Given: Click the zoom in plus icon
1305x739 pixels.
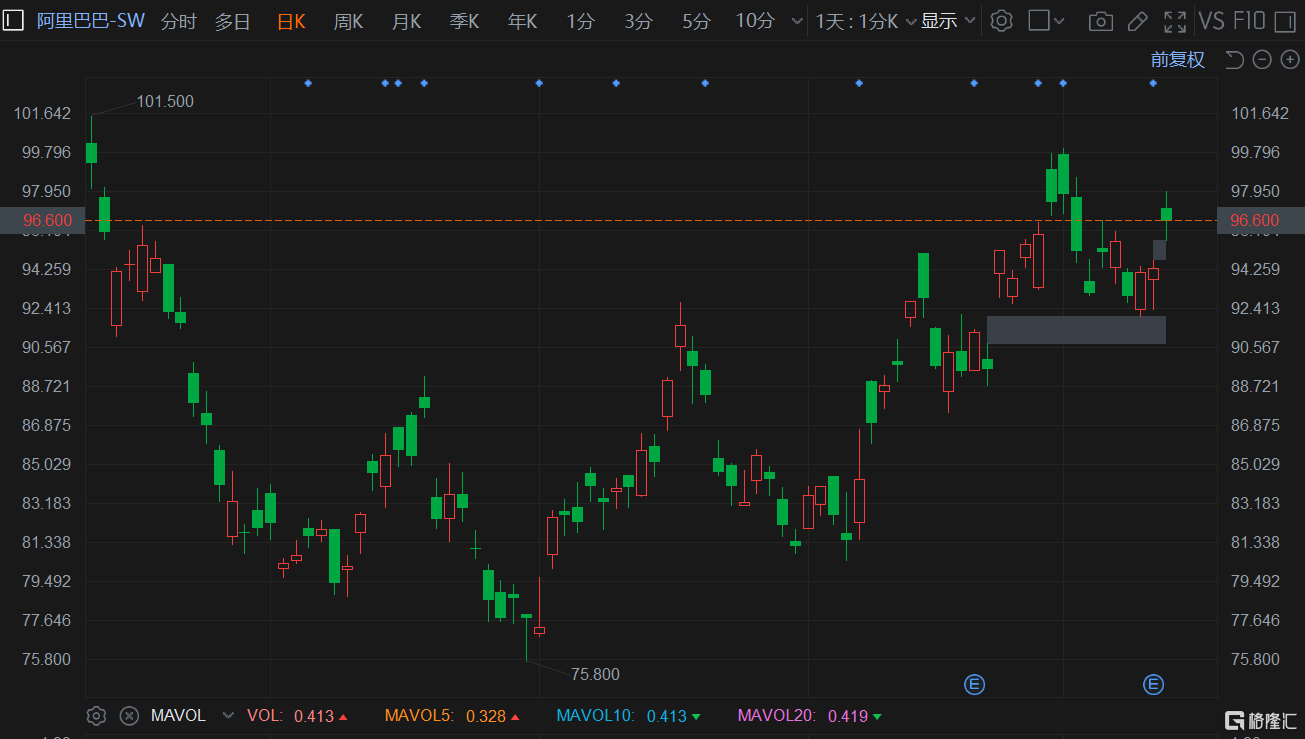Looking at the screenshot, I should (1288, 60).
